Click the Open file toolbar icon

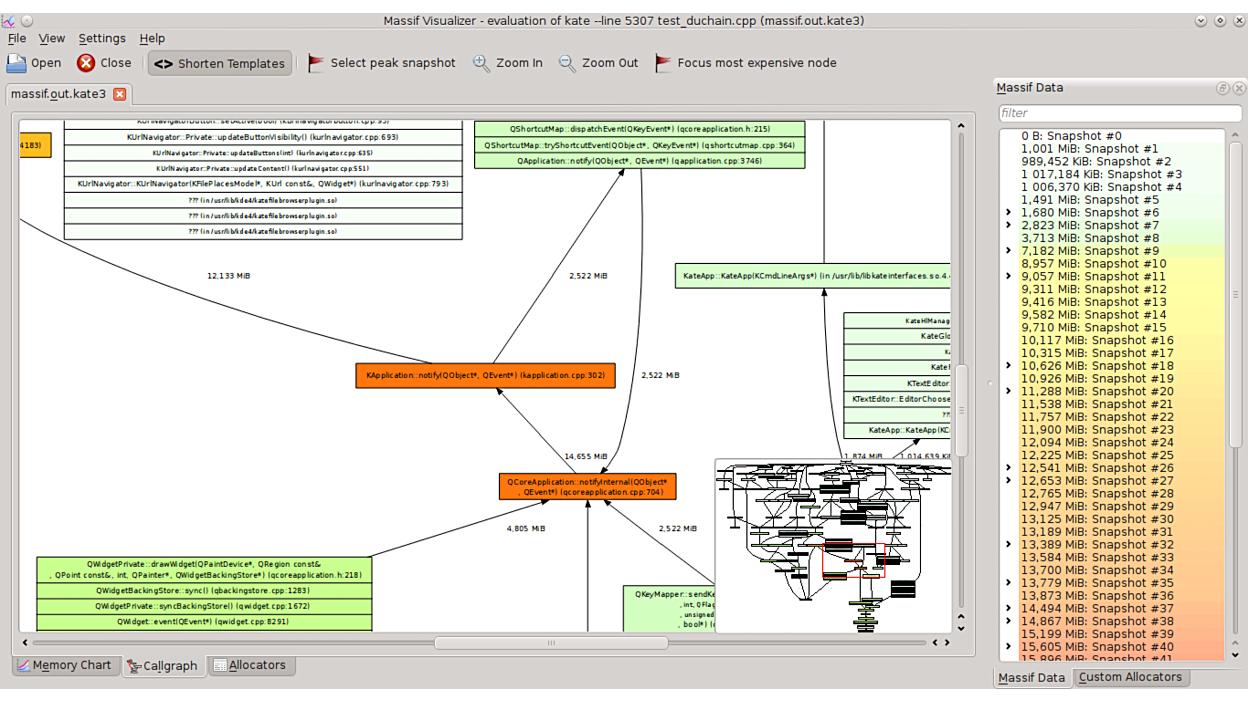coord(16,63)
